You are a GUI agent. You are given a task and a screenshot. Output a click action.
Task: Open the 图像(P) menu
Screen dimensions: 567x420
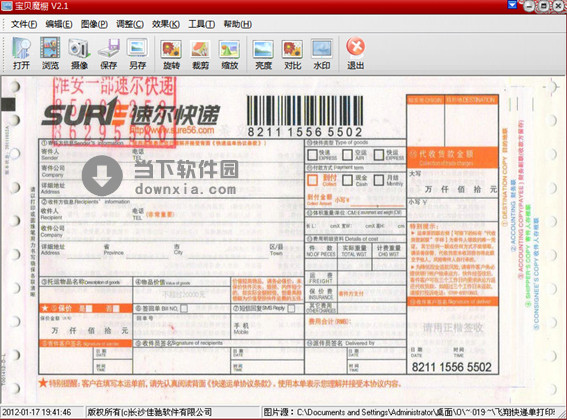coord(94,24)
